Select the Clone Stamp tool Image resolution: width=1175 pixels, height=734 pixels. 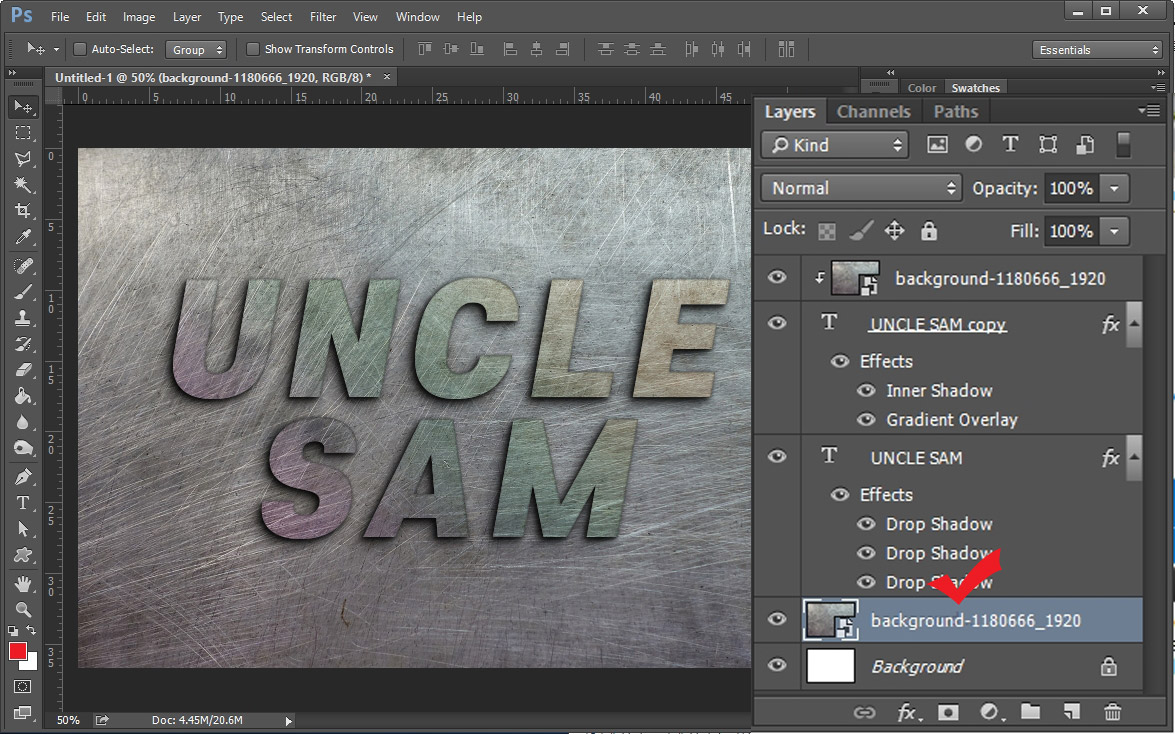point(23,318)
